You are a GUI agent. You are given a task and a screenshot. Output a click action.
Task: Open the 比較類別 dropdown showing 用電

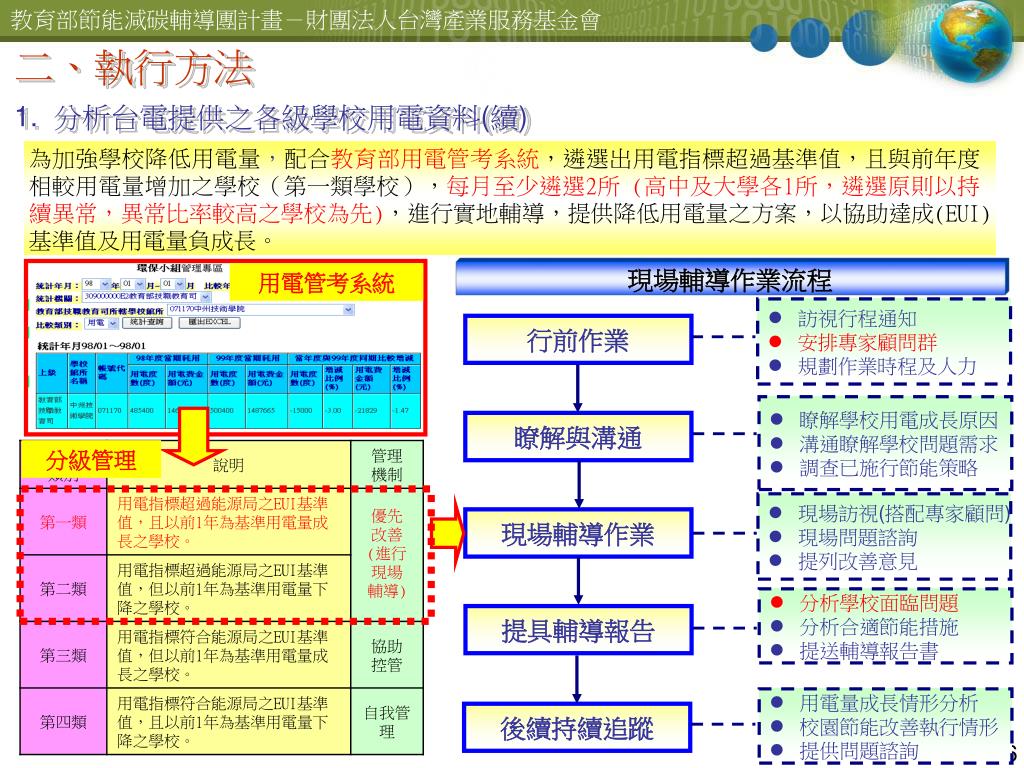[x=101, y=323]
